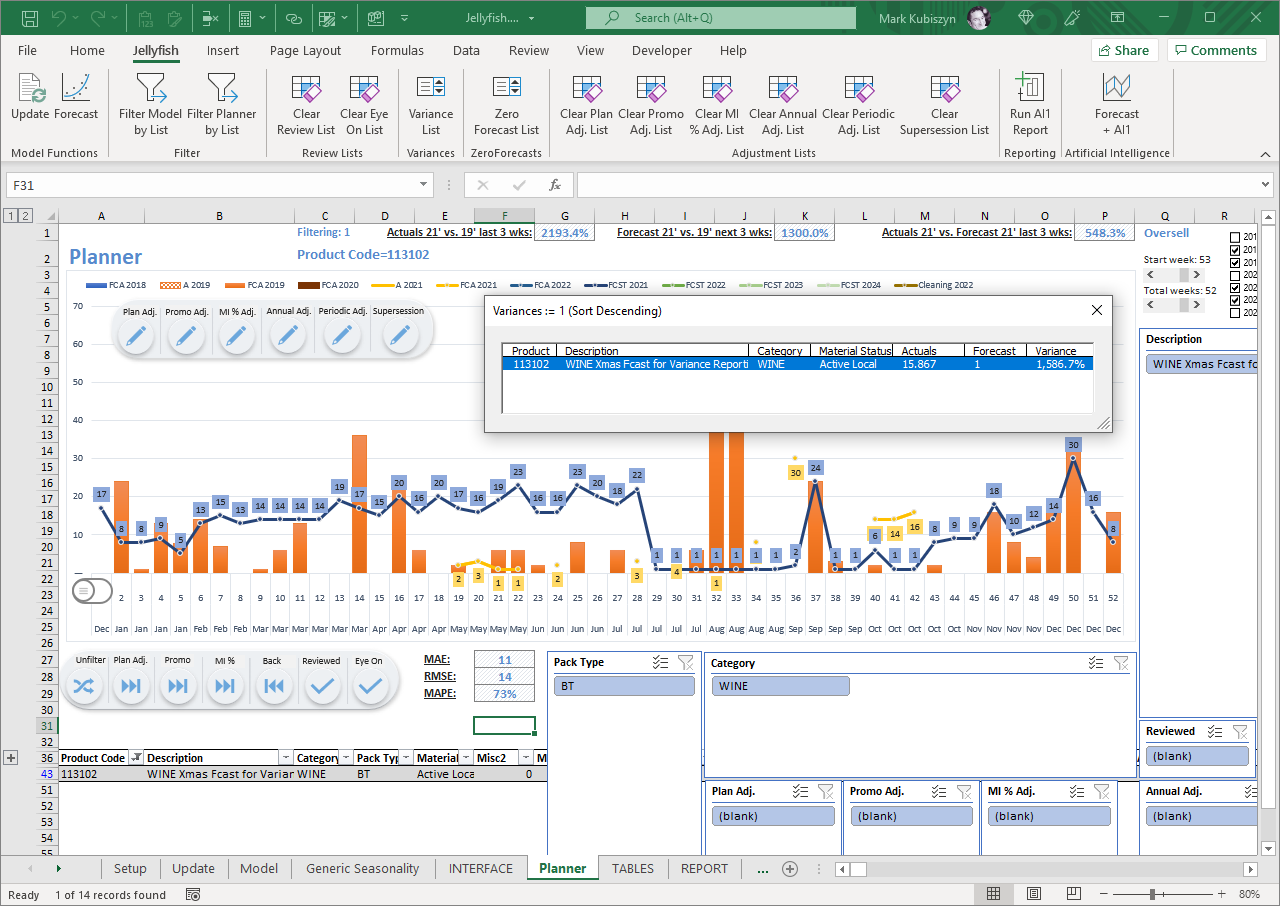Viewport: 1280px width, 906px height.
Task: Click the zoom slider in status bar
Action: (1153, 894)
